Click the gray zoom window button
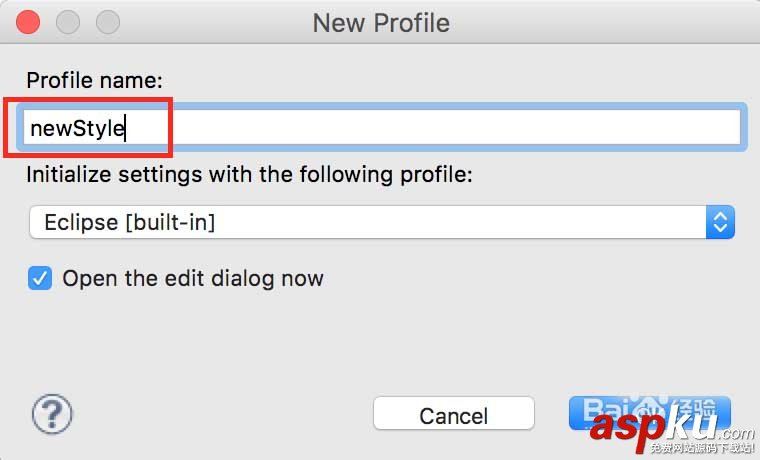760x460 pixels. click(x=107, y=21)
